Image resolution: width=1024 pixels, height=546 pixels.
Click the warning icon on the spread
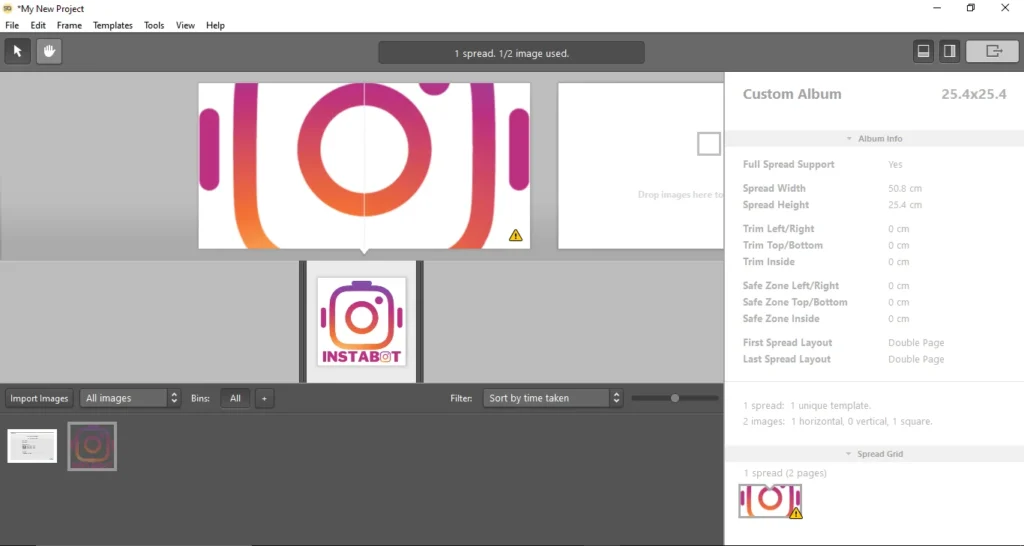(x=515, y=235)
